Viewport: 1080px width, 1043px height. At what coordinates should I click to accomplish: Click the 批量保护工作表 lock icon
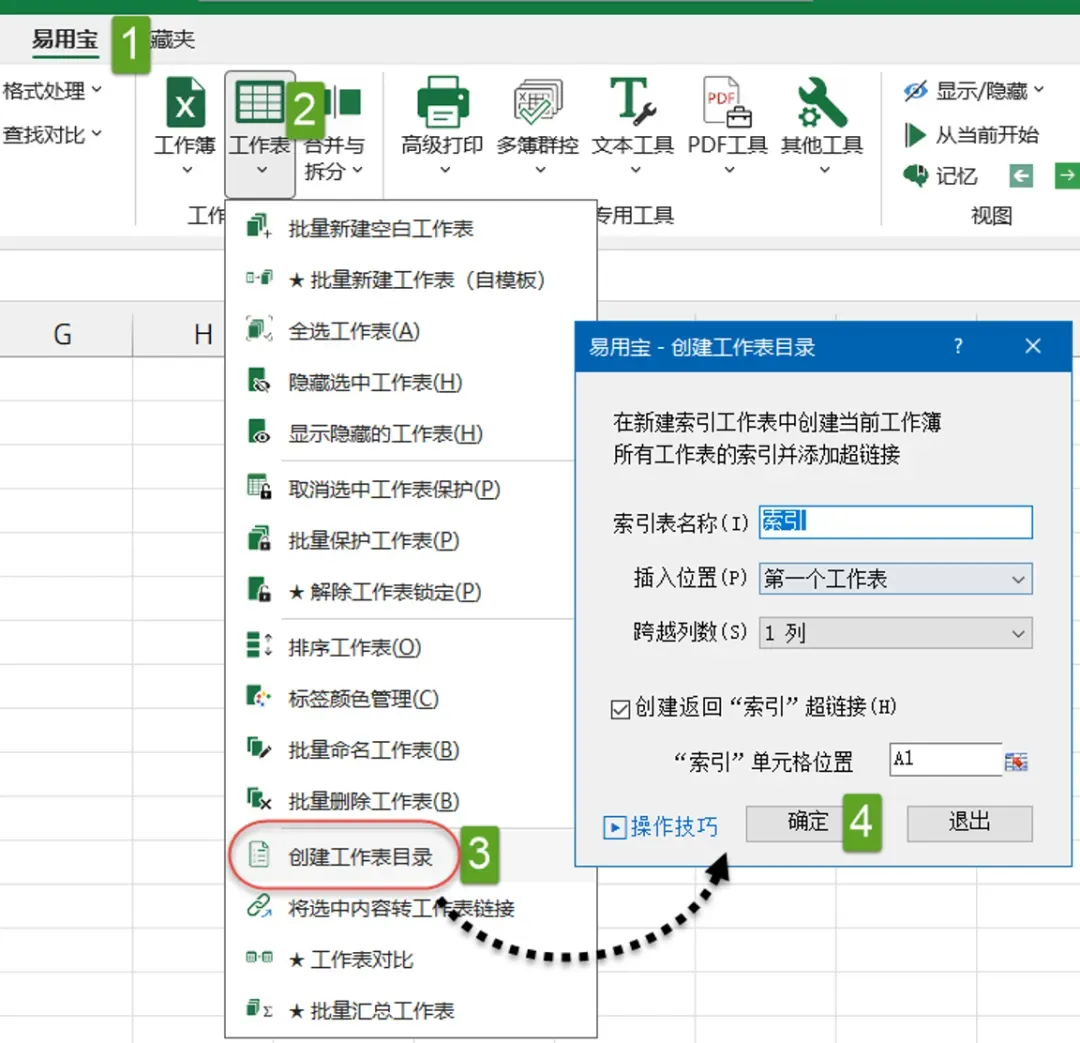coord(259,539)
